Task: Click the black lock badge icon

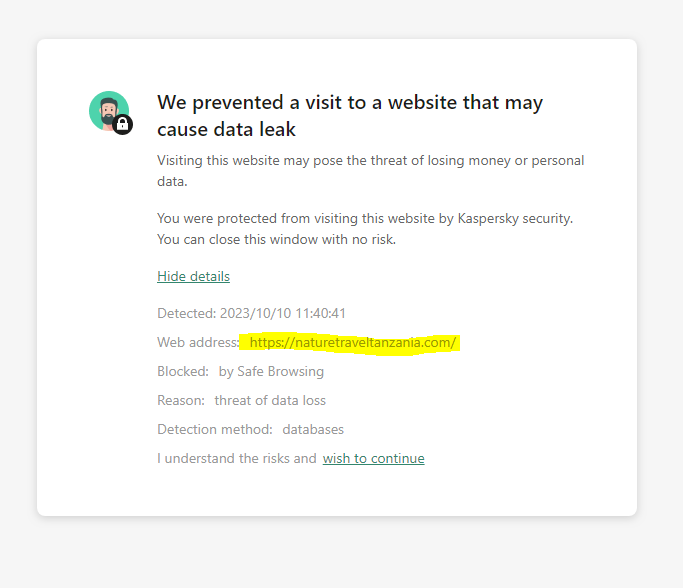Action: [123, 125]
